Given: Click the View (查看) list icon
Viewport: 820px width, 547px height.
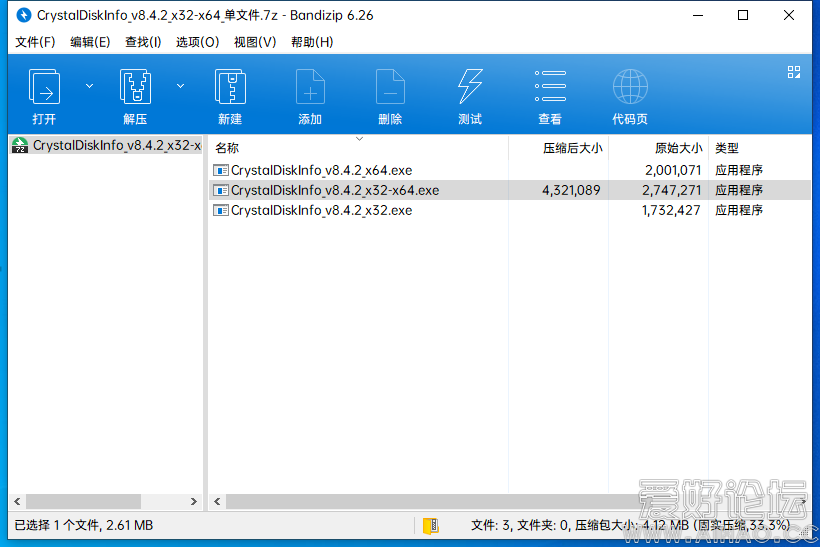Looking at the screenshot, I should 550,86.
